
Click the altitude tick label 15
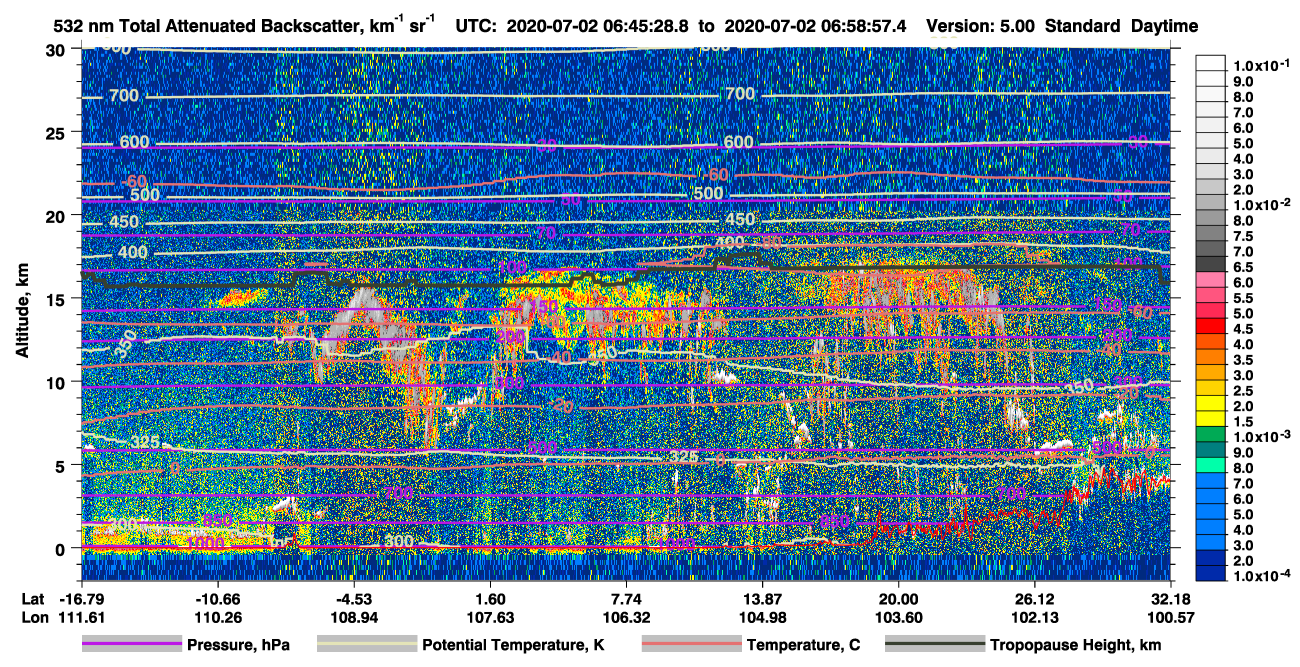[x=58, y=299]
